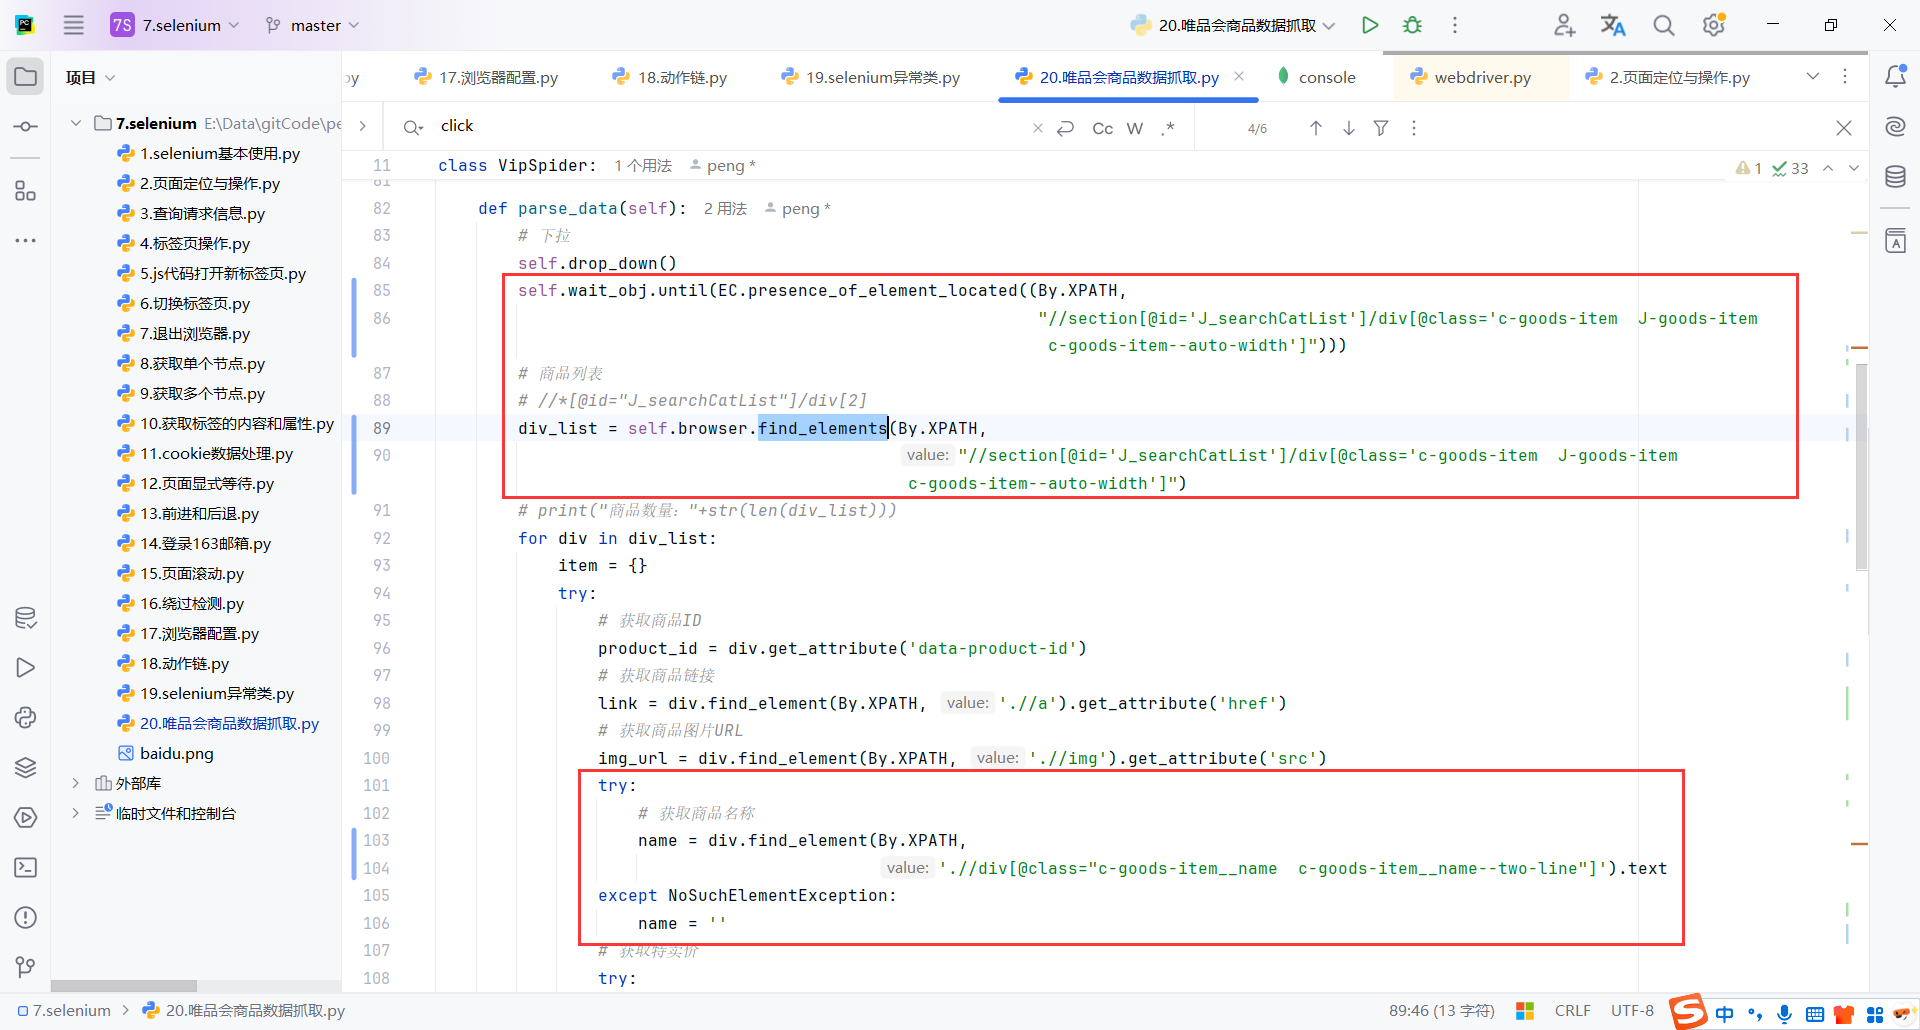
Task: Open the 7.selenium project dropdown
Action: click(x=175, y=25)
